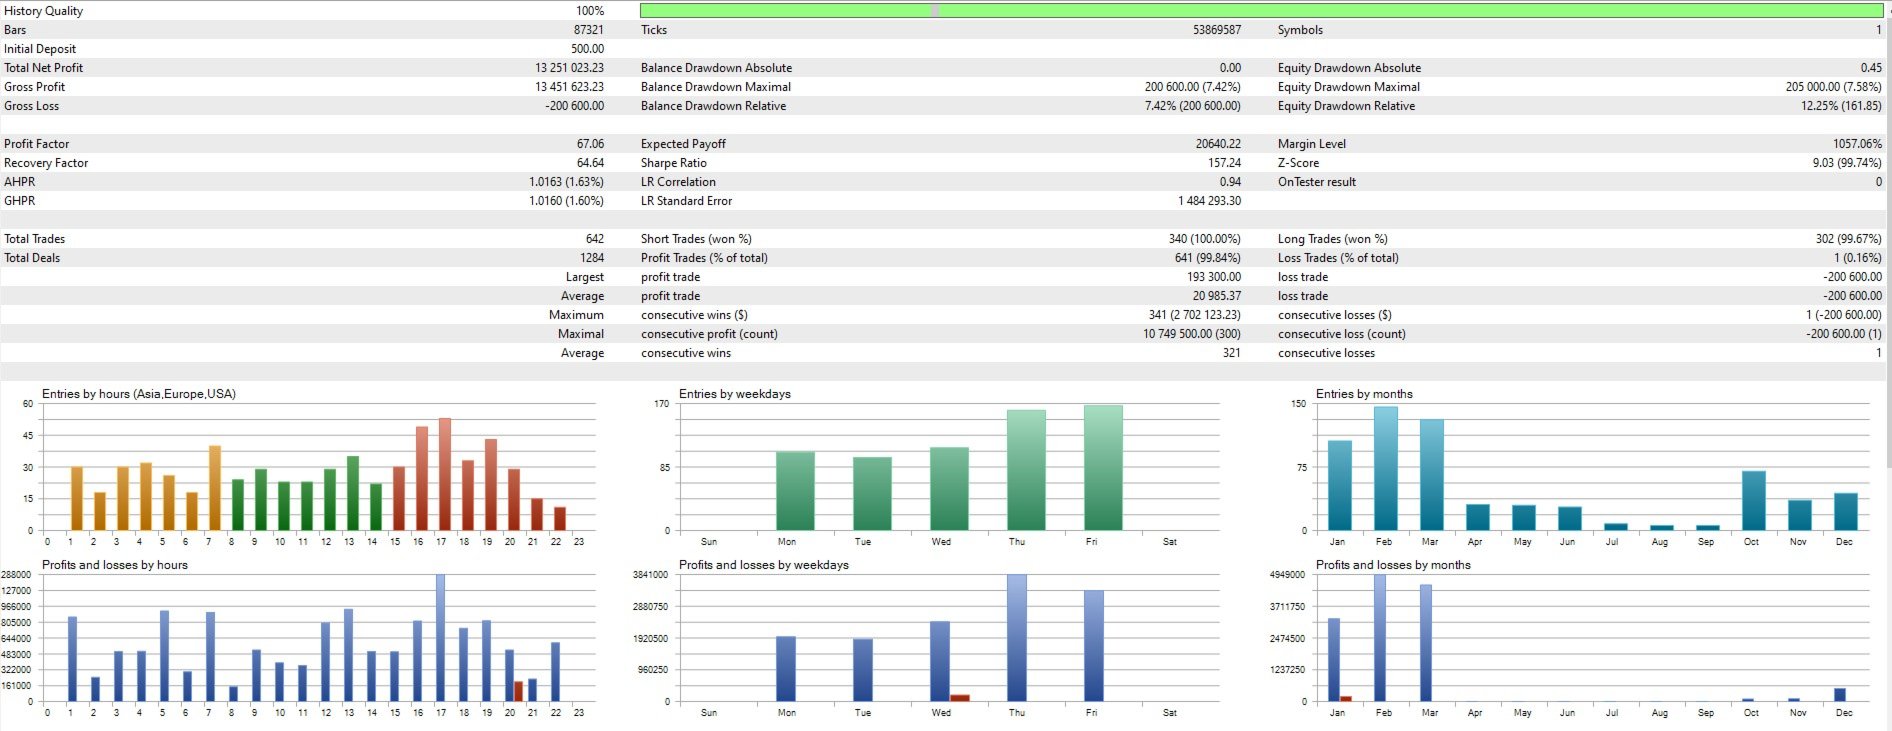The width and height of the screenshot is (1892, 731).
Task: Click the Entries by months chart title
Action: (x=1364, y=394)
